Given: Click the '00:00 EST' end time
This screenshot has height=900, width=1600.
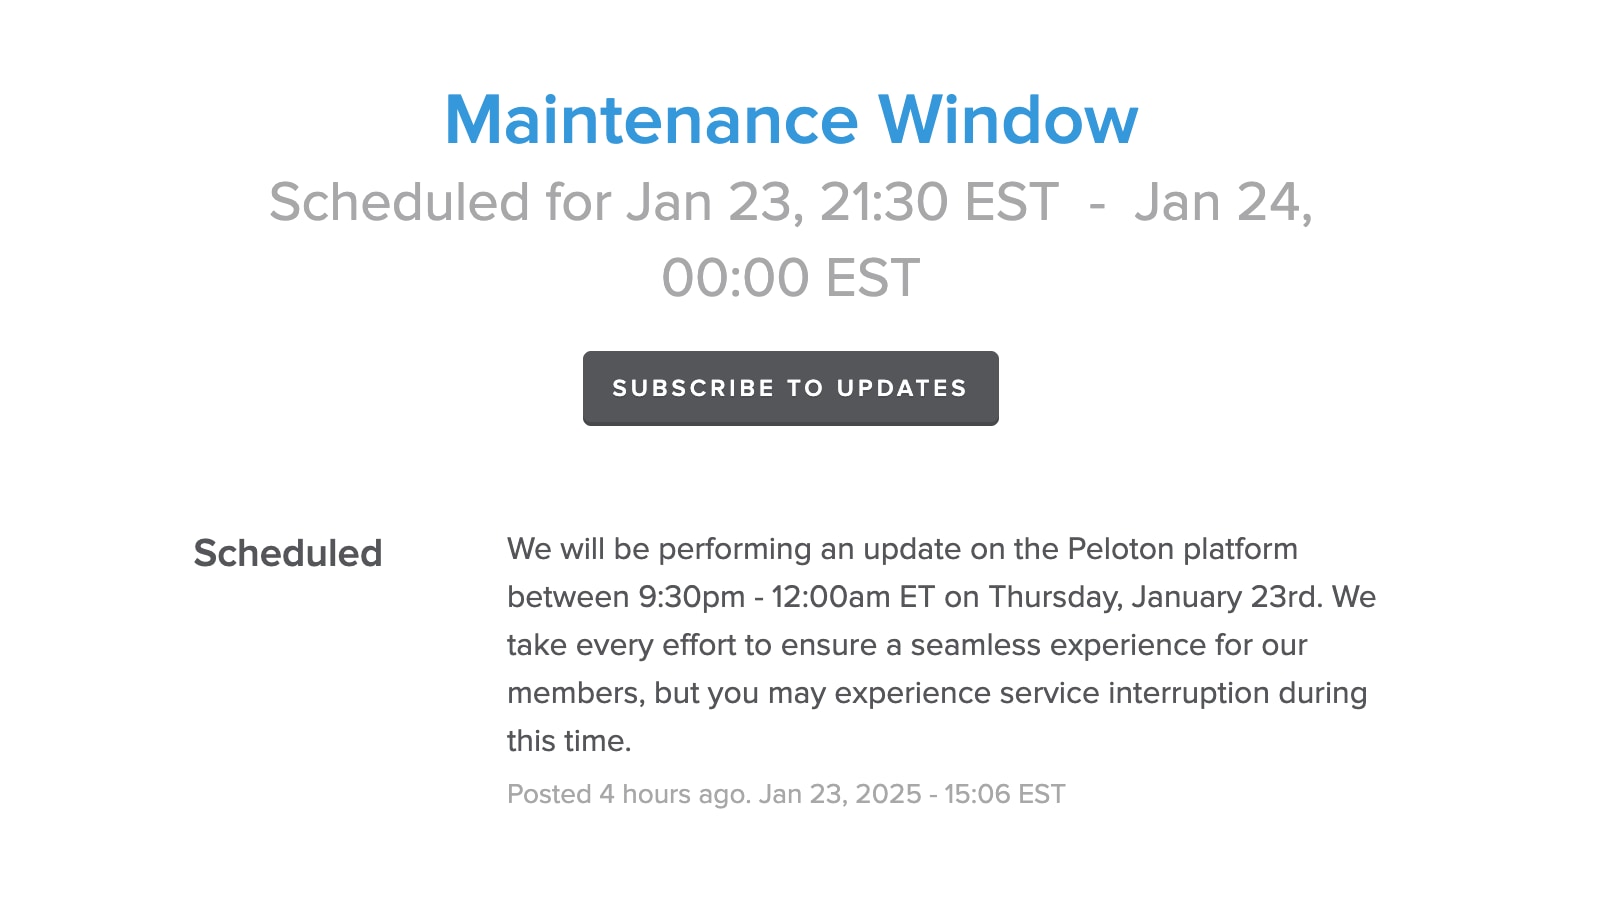Looking at the screenshot, I should click(790, 278).
